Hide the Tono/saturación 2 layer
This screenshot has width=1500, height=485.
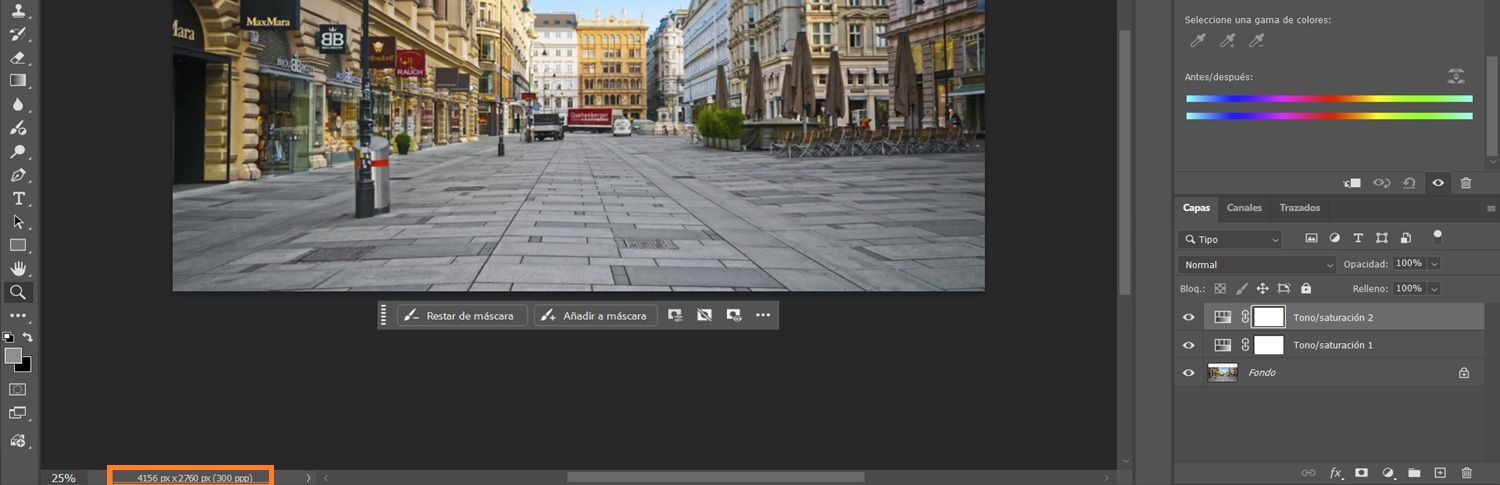(x=1188, y=317)
